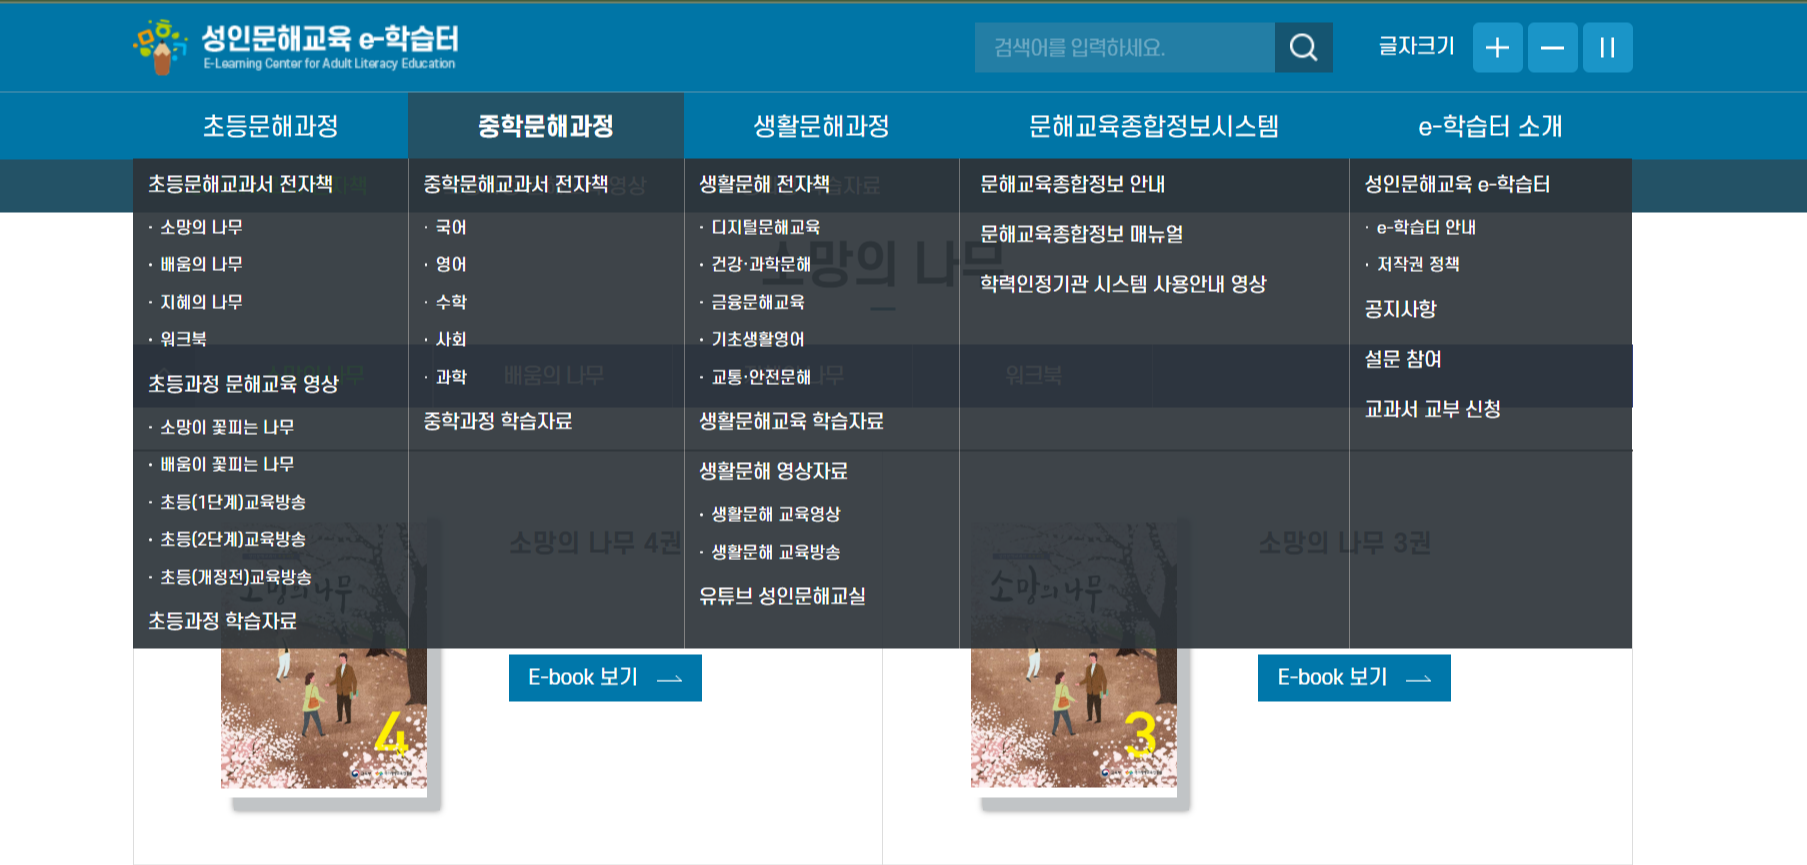The image size is (1807, 865).
Task: Open 소망이 꽃피는 나무 link
Action: 227,427
